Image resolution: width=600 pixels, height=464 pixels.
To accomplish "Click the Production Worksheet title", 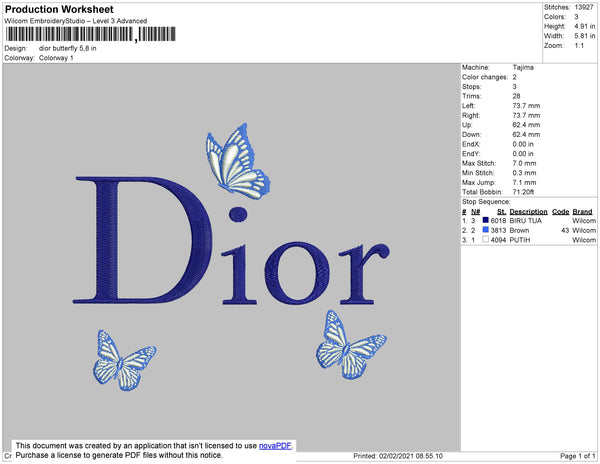I will pyautogui.click(x=59, y=9).
